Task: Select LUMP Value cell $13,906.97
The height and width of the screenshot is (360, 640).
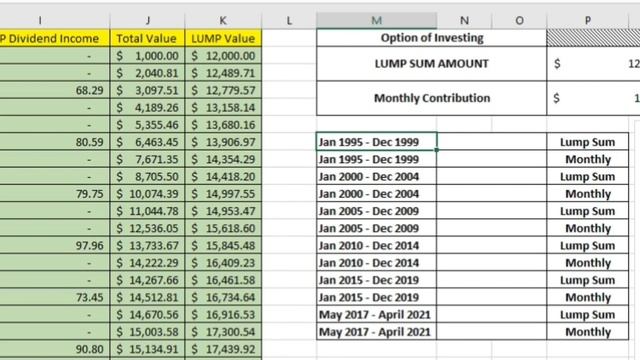Action: (x=223, y=142)
